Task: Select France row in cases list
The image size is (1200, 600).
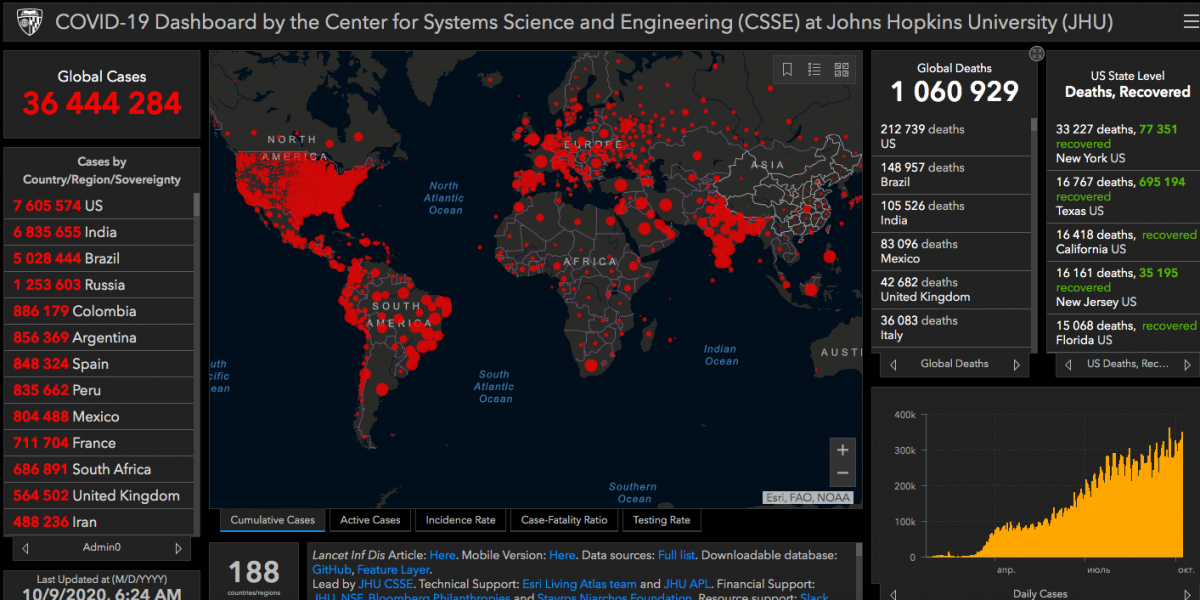Action: (x=98, y=443)
